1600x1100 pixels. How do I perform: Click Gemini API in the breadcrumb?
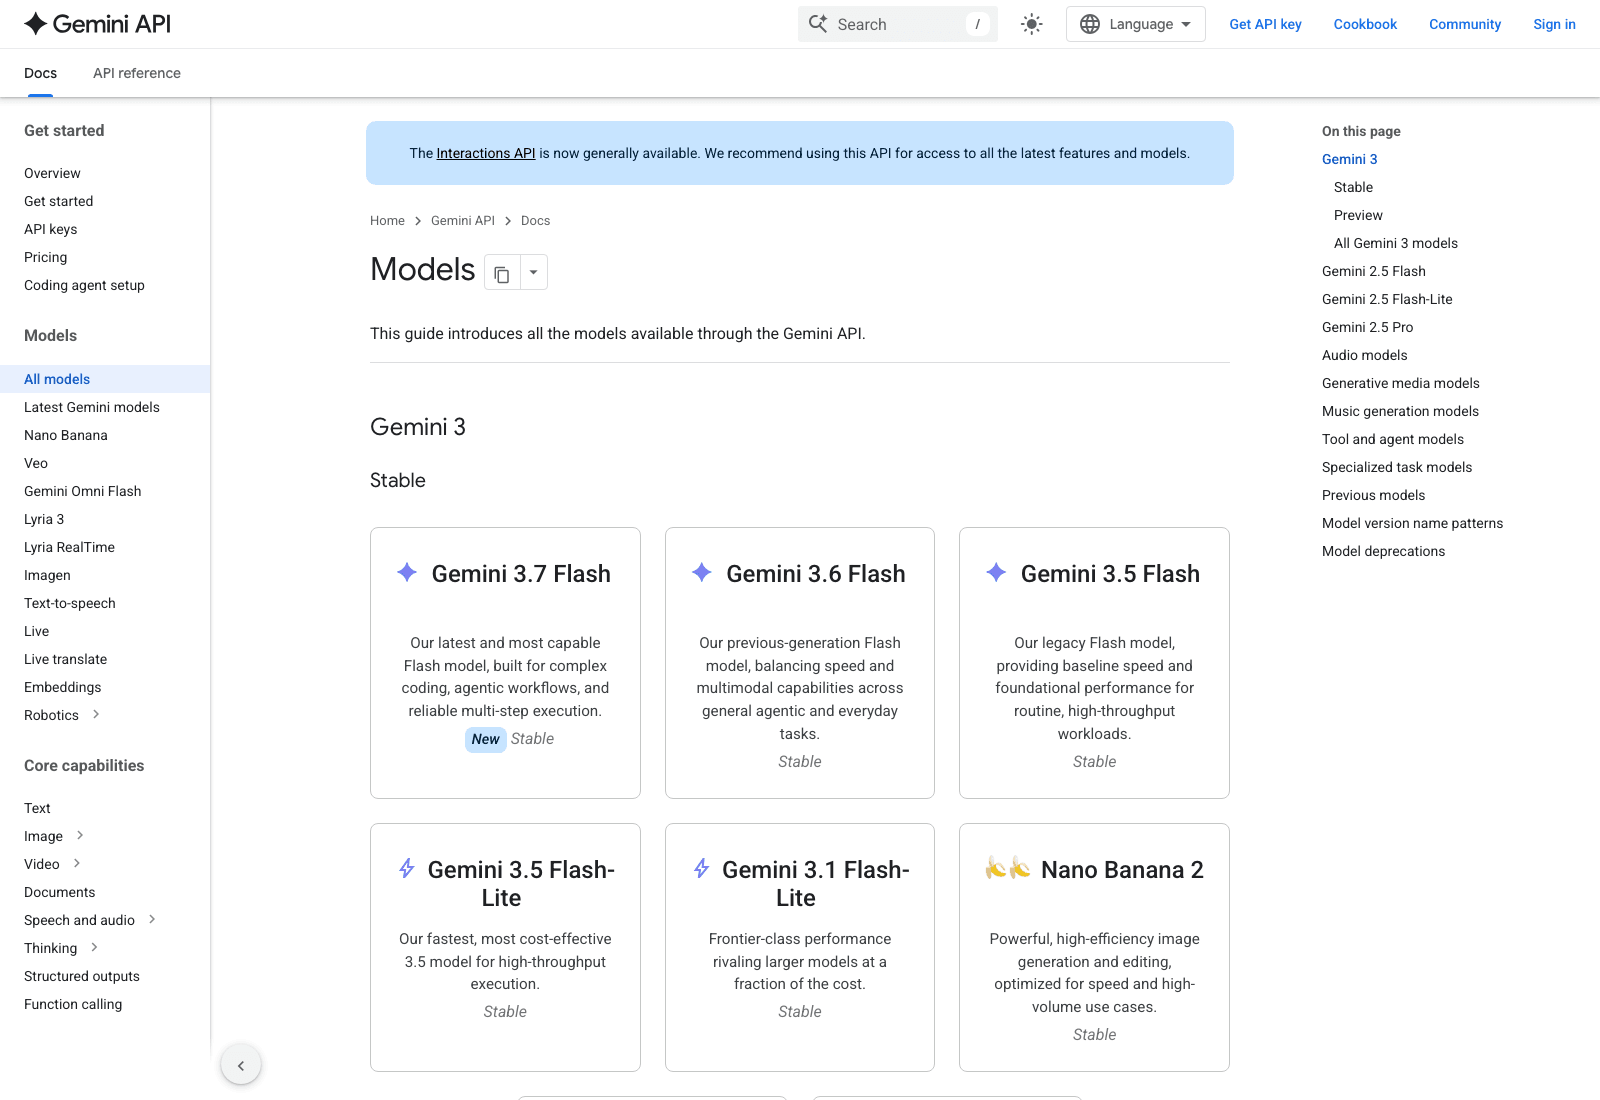point(463,221)
